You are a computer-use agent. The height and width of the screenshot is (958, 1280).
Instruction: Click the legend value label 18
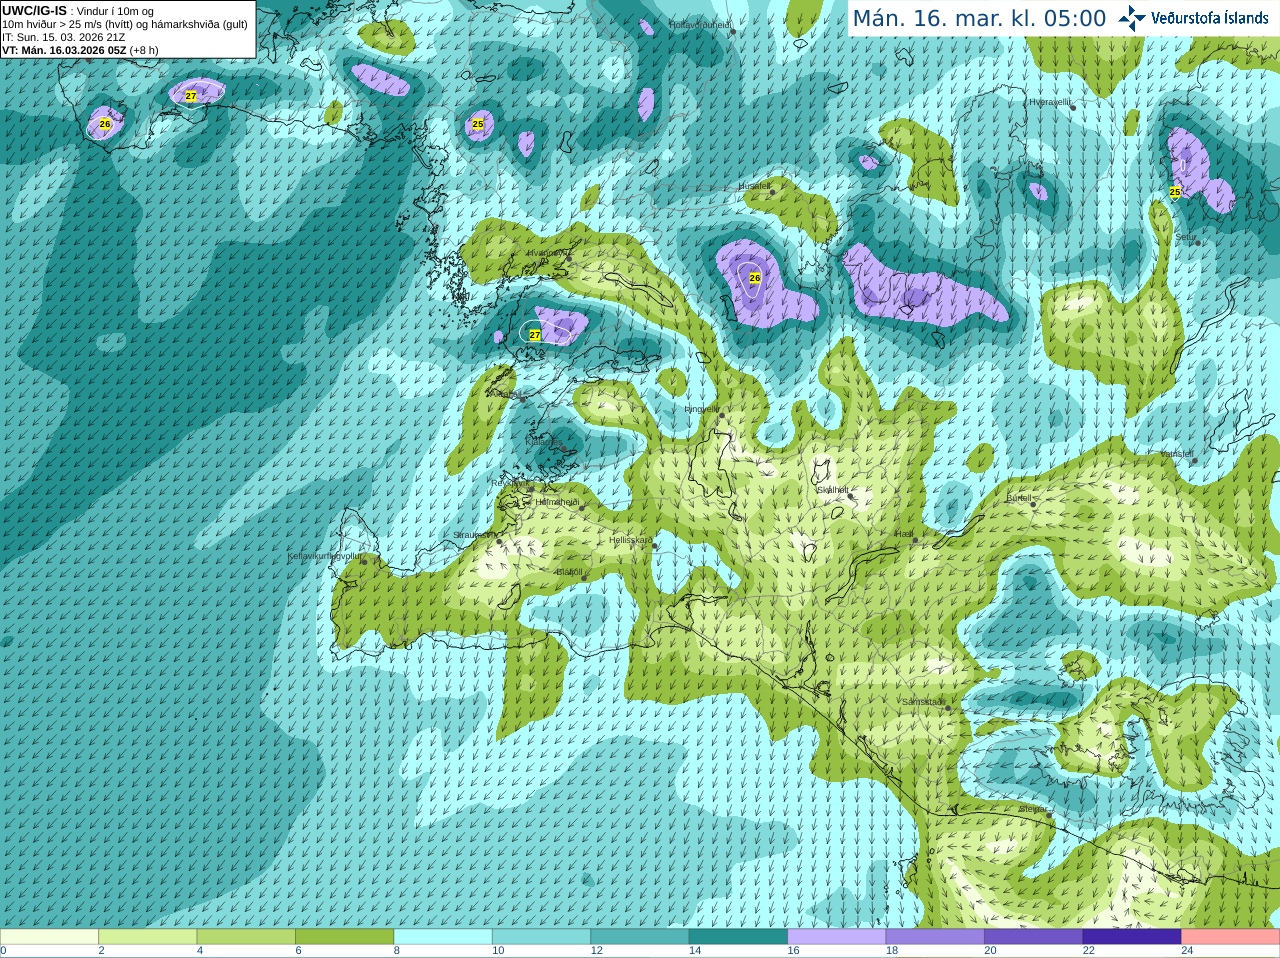pos(892,951)
